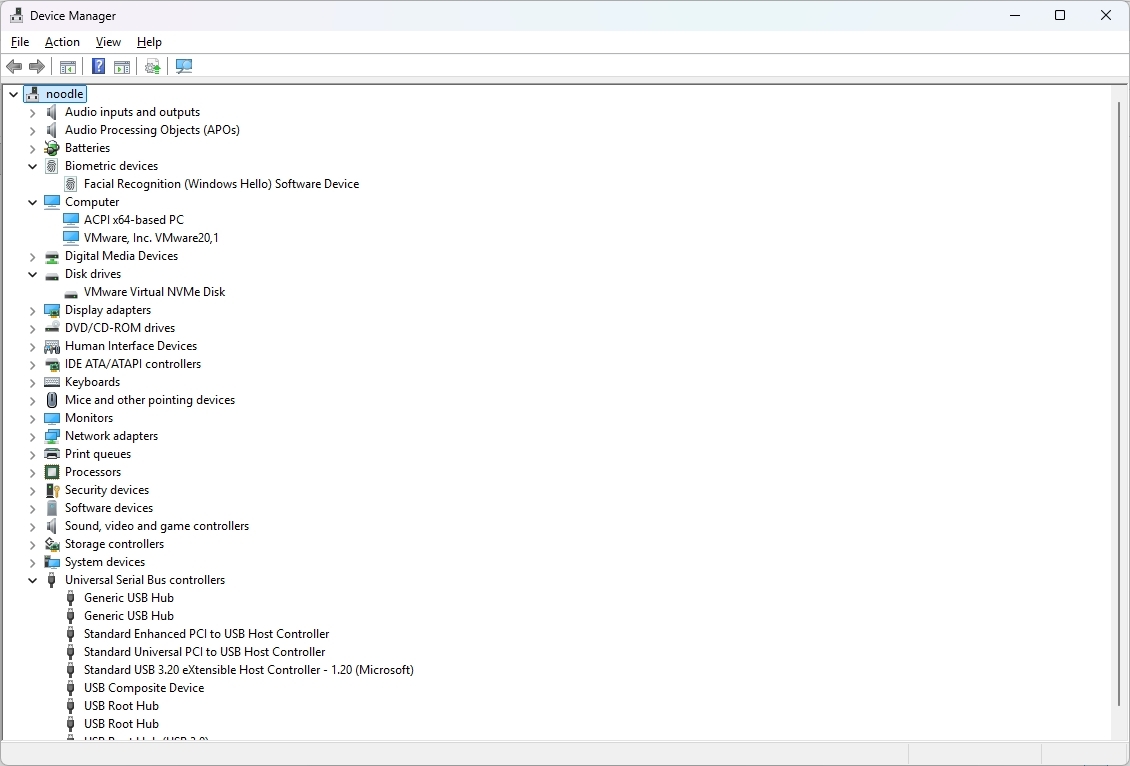
Task: Expand the Processors node
Action: point(31,472)
